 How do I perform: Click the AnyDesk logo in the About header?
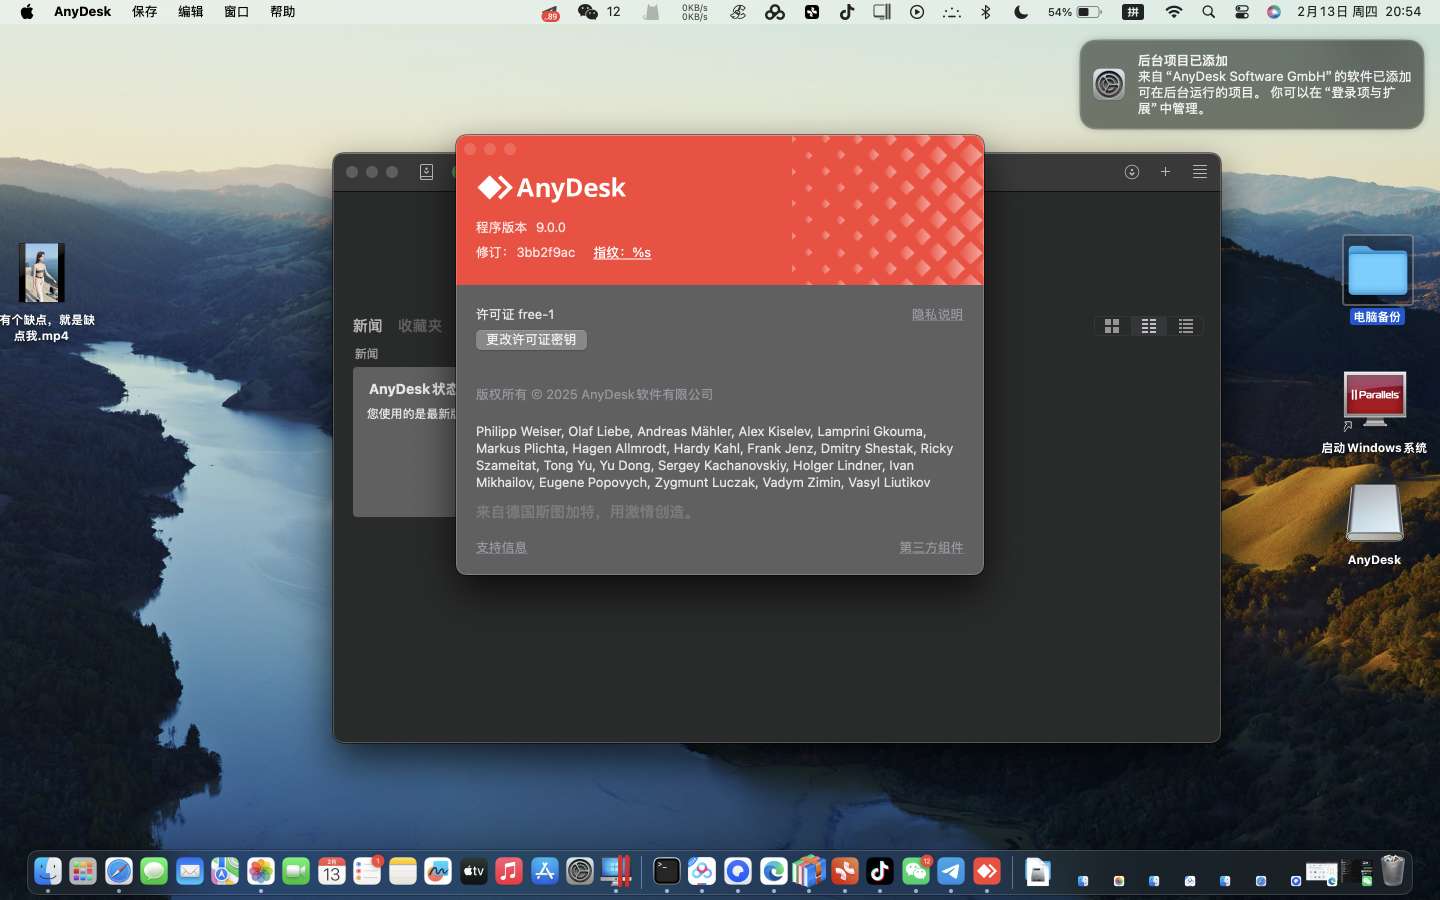(551, 188)
